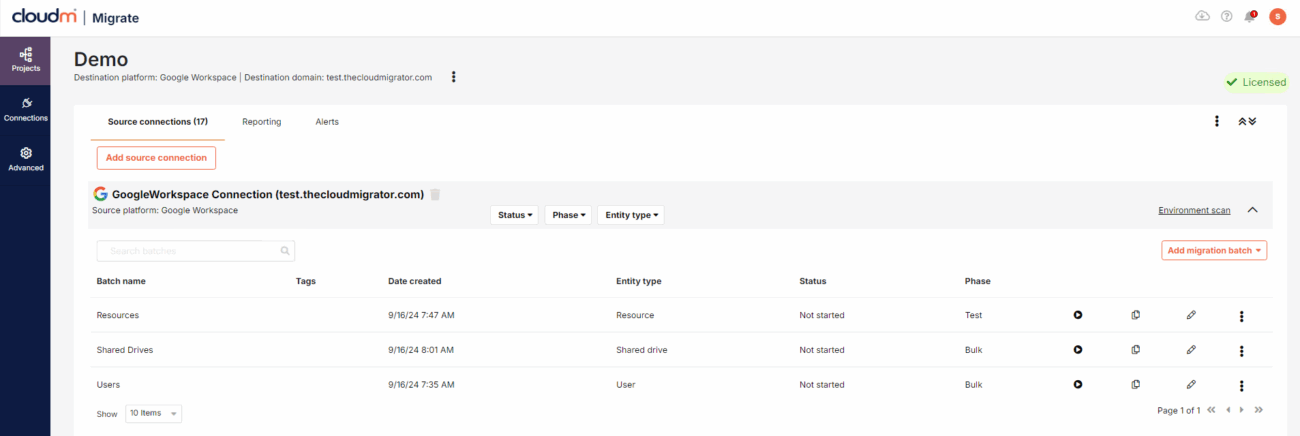
Task: Click the Search batches input field
Action: click(x=185, y=251)
